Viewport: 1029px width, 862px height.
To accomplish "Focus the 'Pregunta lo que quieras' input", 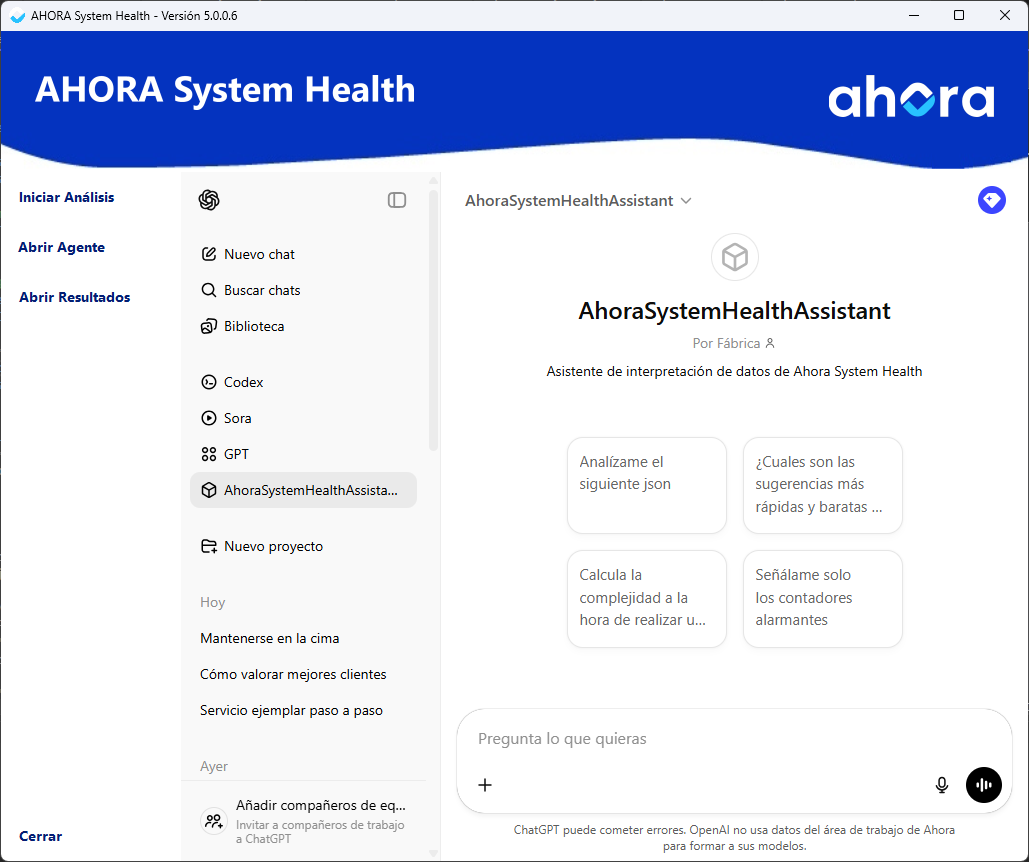I will click(734, 739).
